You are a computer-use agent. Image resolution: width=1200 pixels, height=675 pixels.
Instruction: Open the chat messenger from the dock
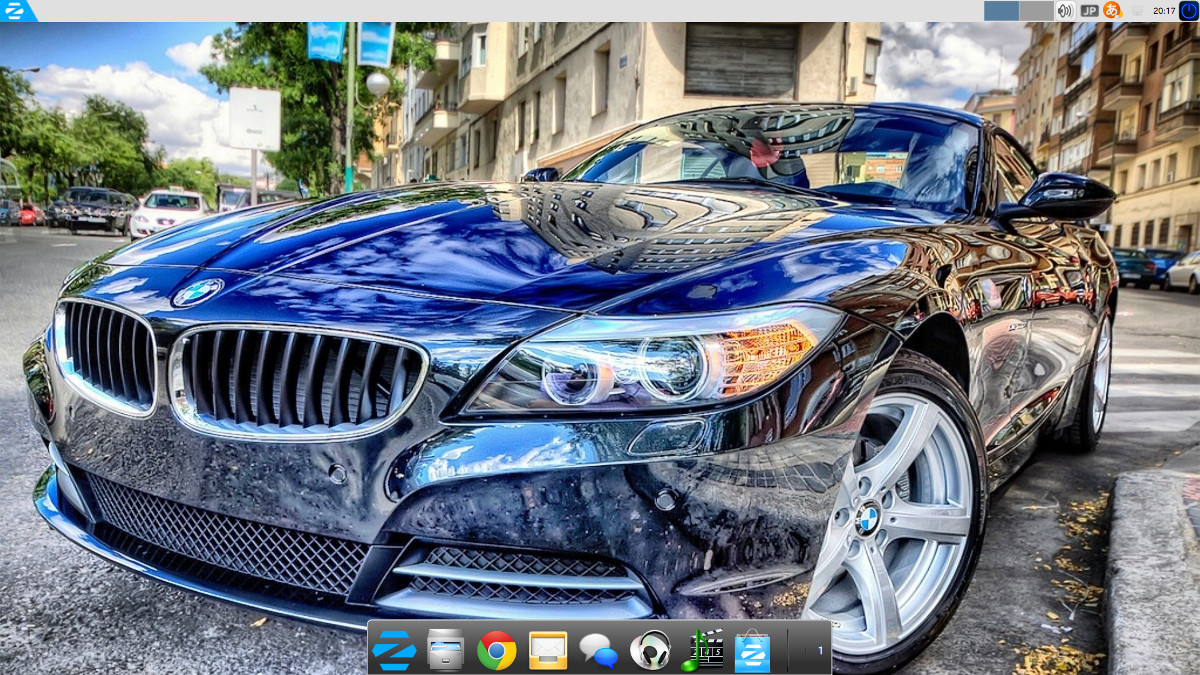pyautogui.click(x=599, y=651)
